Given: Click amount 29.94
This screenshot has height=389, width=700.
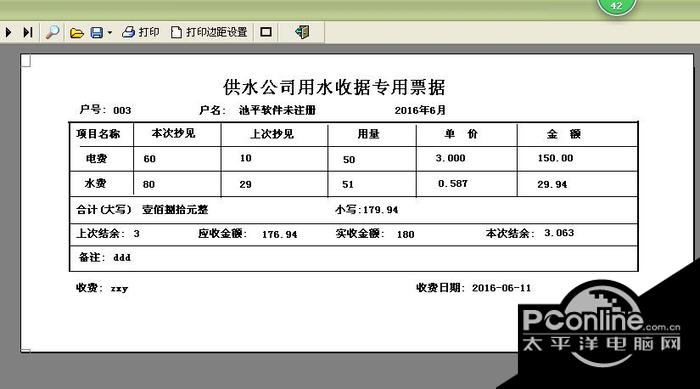Looking at the screenshot, I should (552, 184).
